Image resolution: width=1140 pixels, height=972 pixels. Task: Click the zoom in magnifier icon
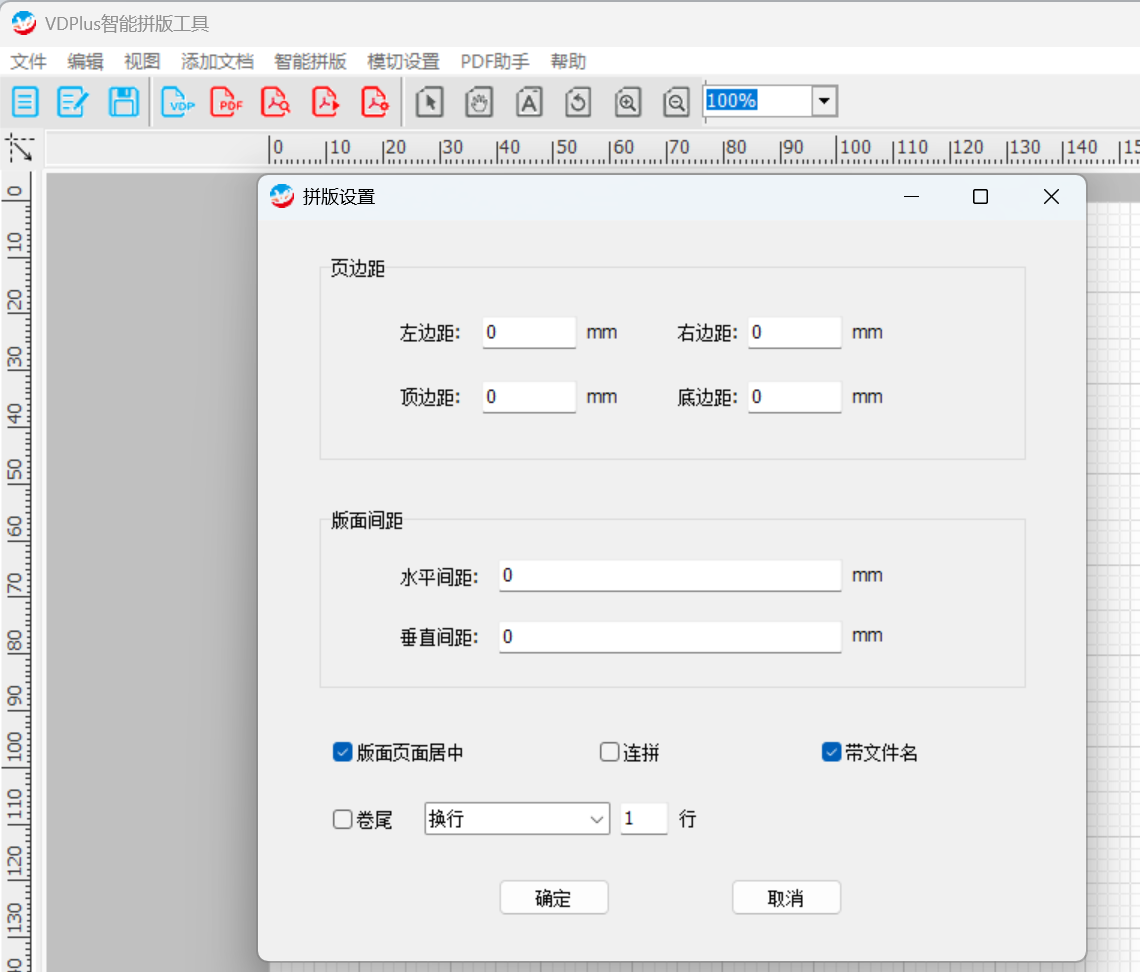tap(627, 102)
